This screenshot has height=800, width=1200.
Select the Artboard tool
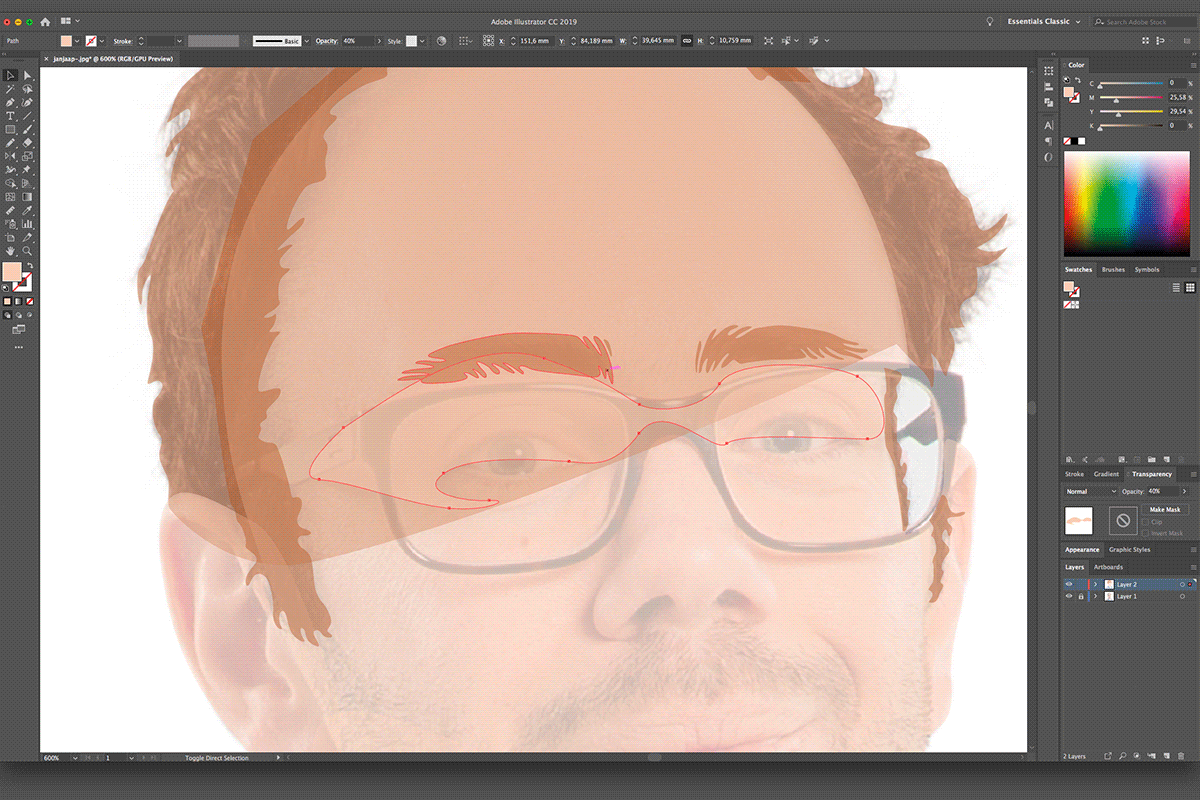click(10, 238)
